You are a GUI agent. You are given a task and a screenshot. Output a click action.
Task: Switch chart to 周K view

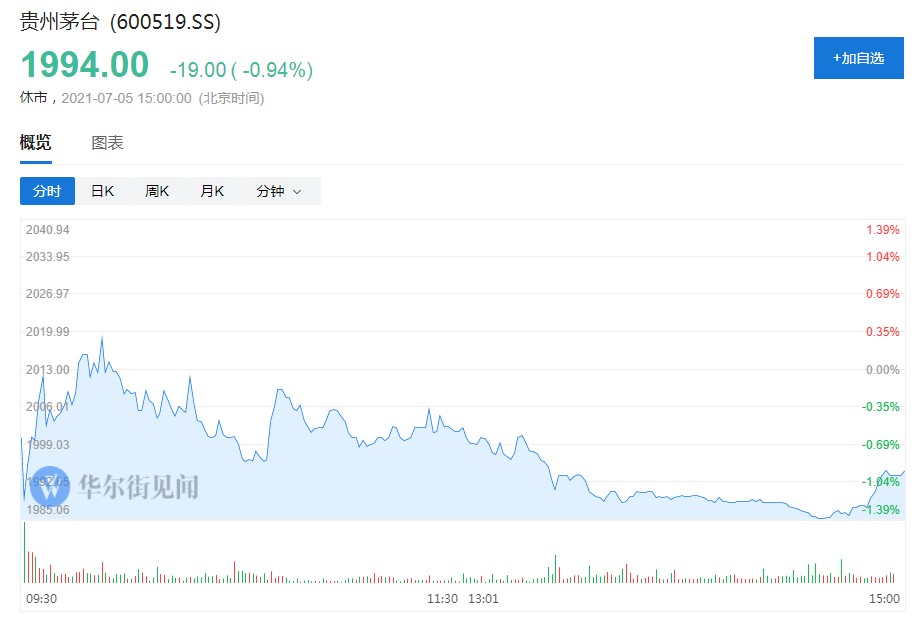[157, 191]
